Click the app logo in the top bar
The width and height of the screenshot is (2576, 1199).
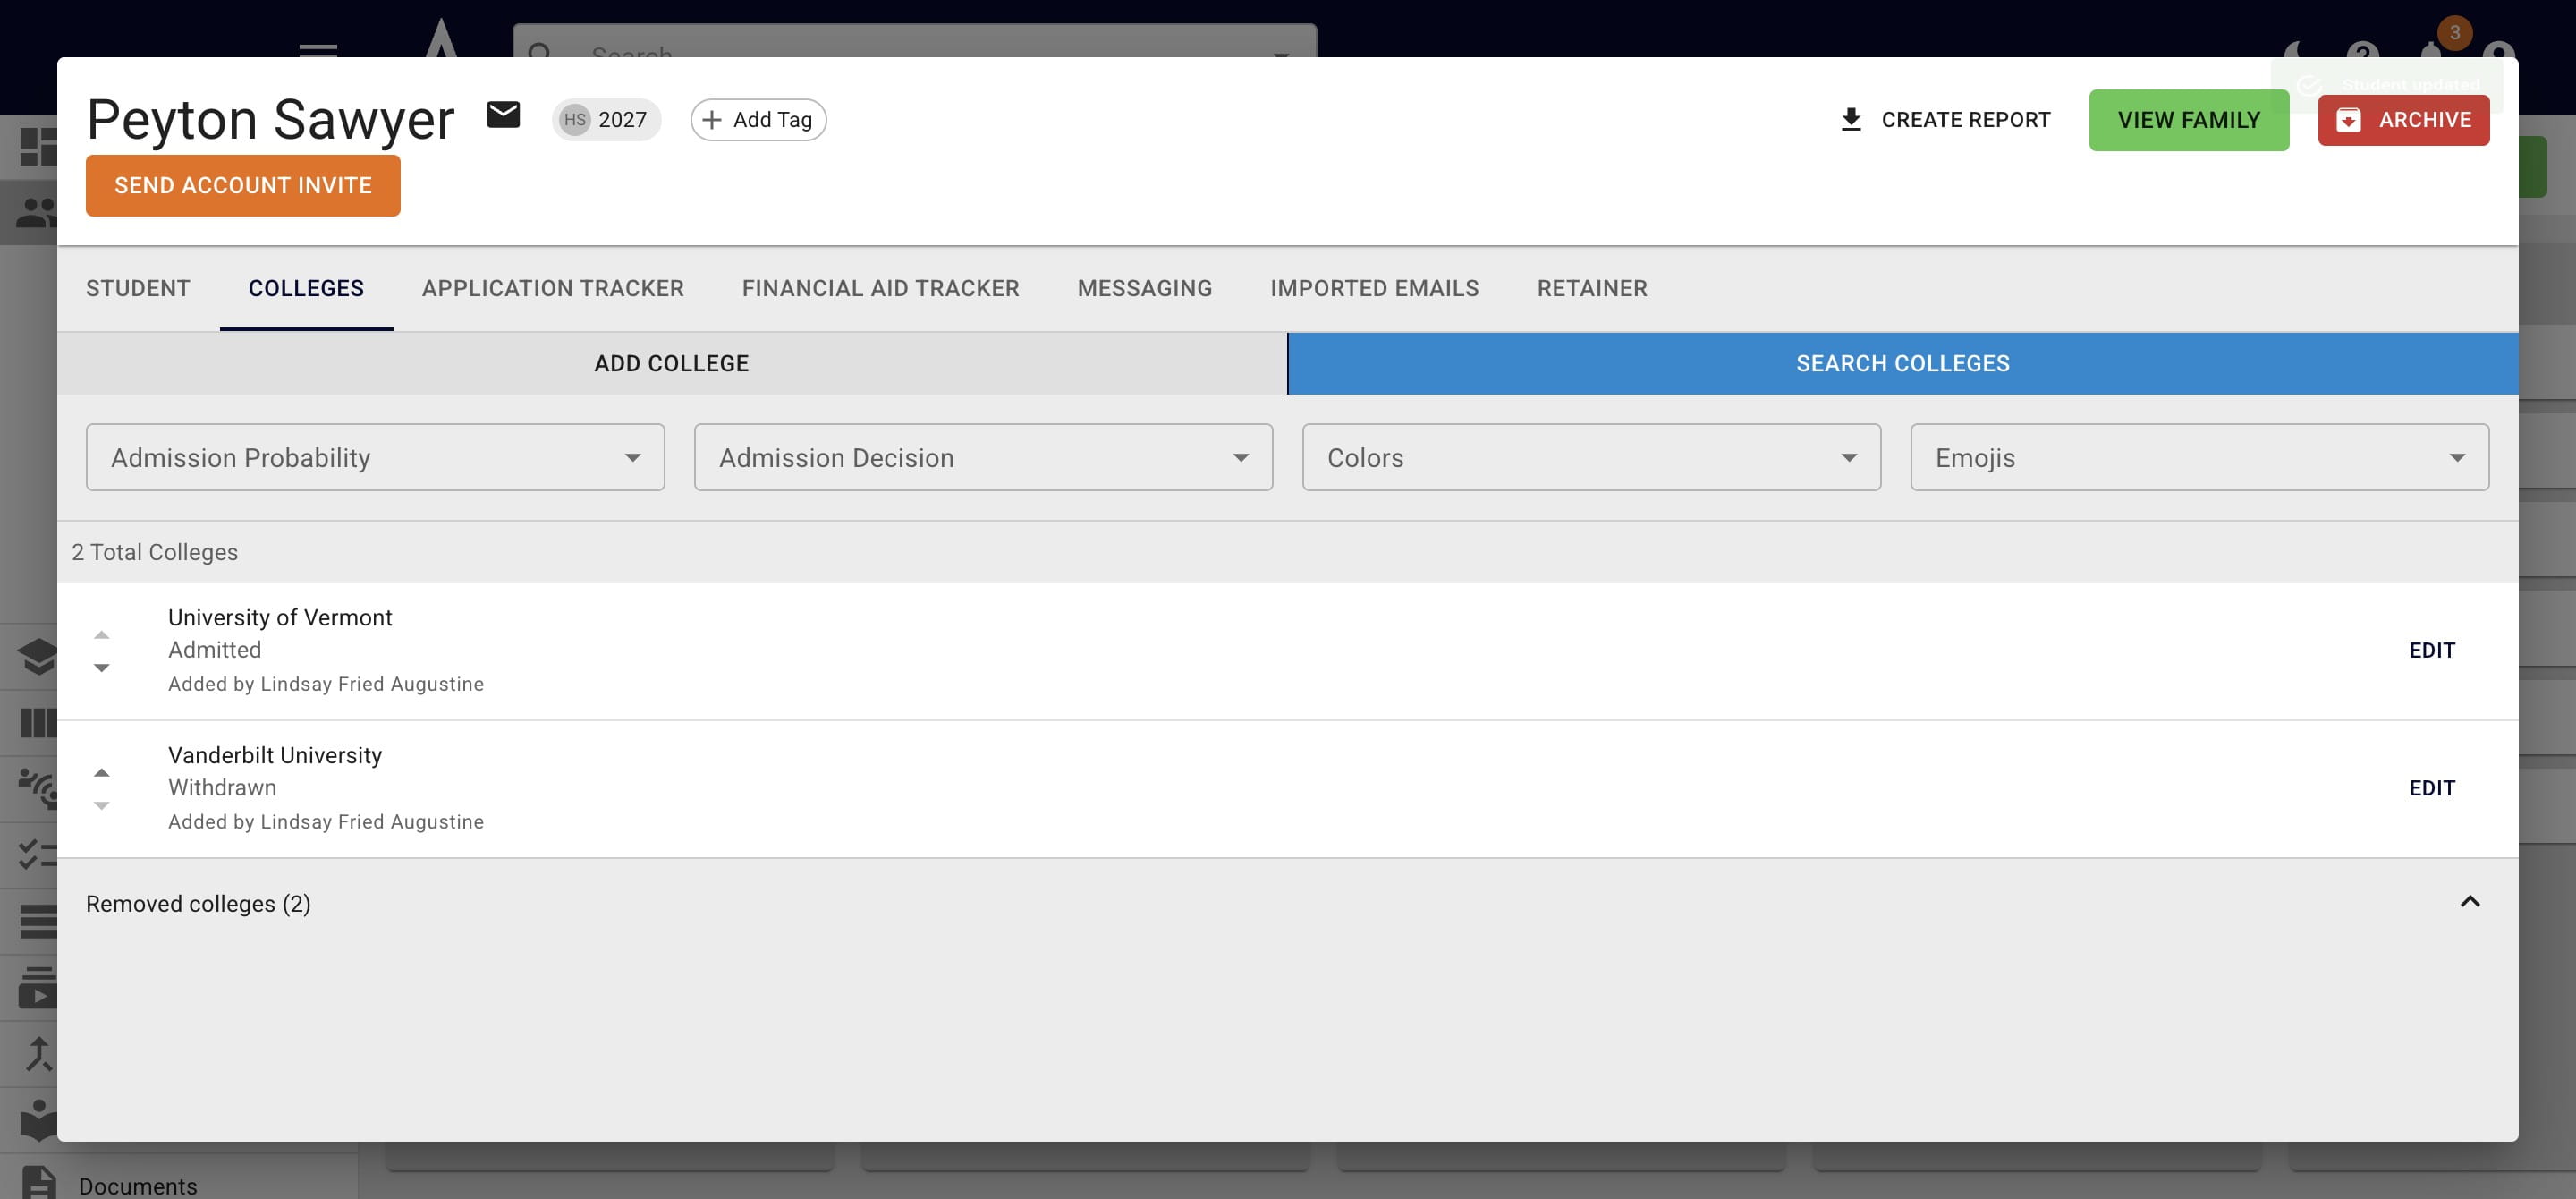click(441, 38)
